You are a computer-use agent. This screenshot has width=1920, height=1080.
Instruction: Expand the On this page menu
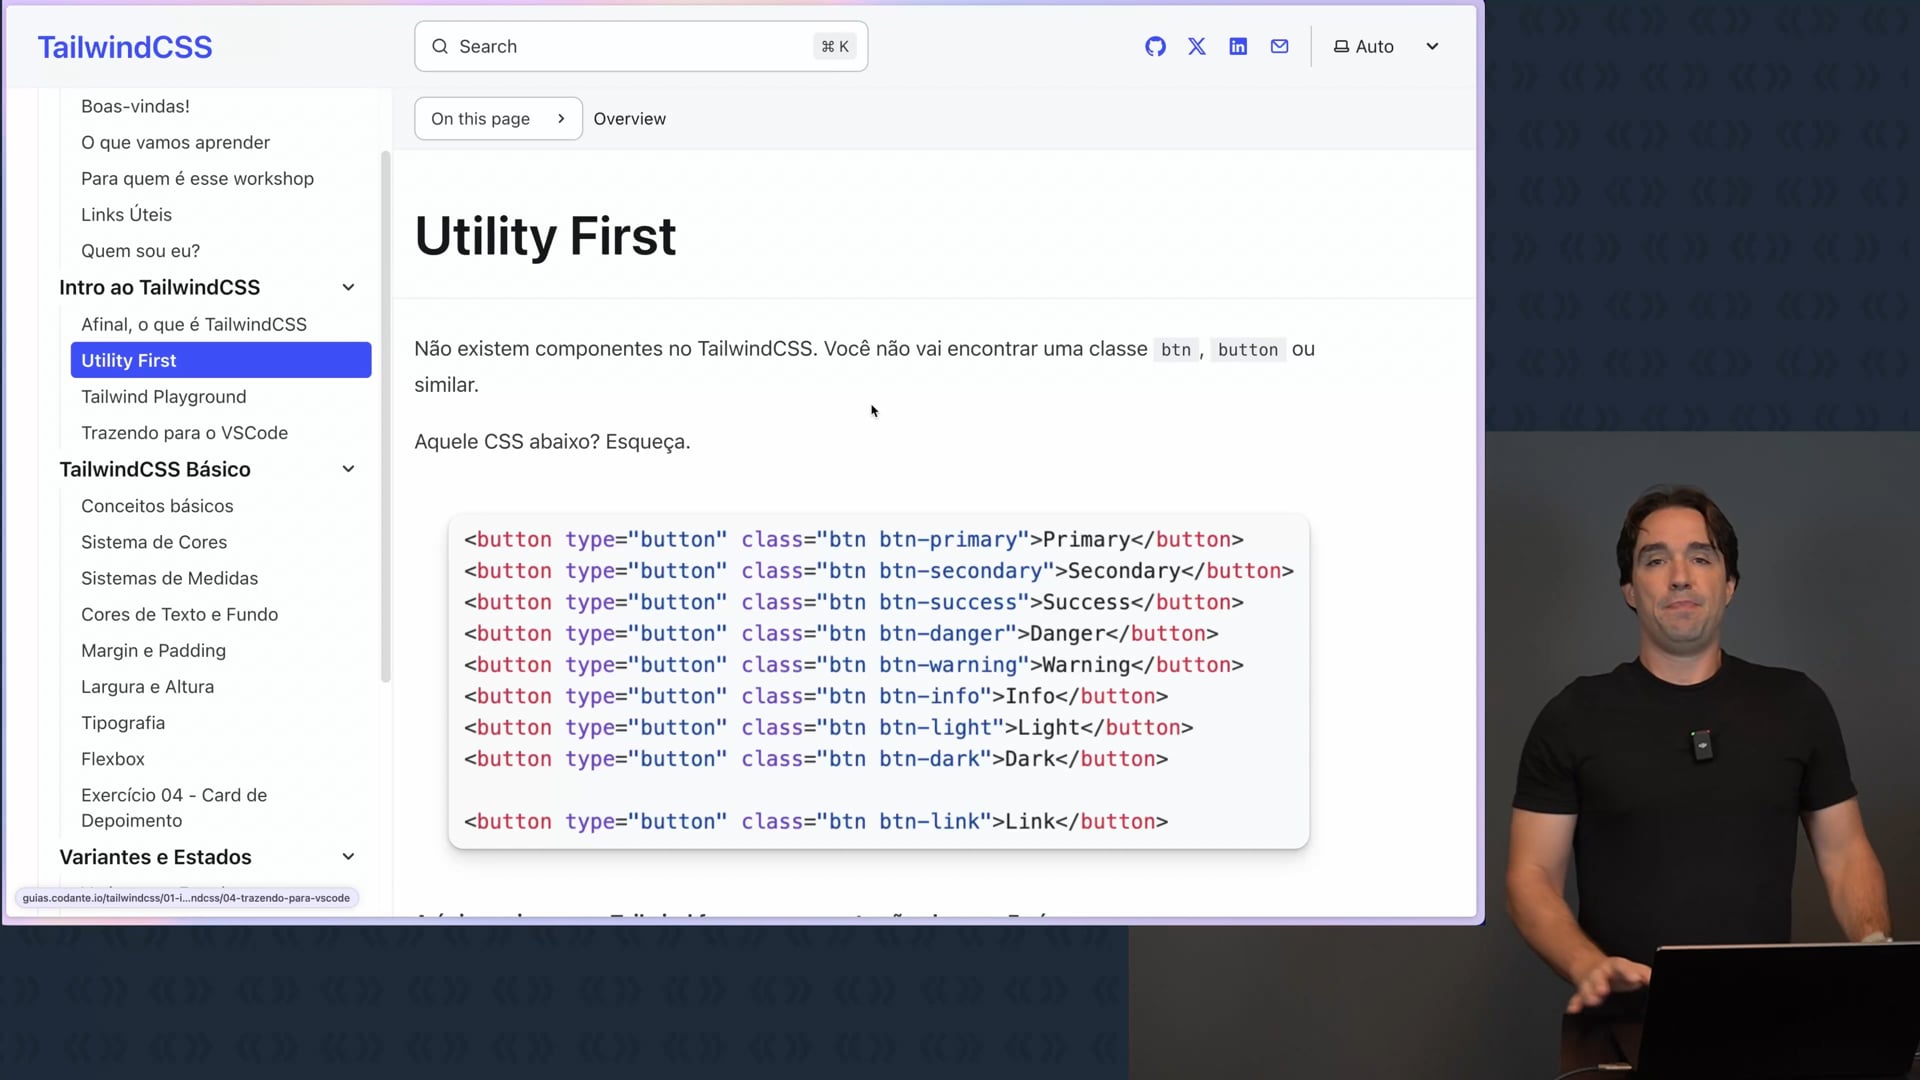tap(498, 119)
